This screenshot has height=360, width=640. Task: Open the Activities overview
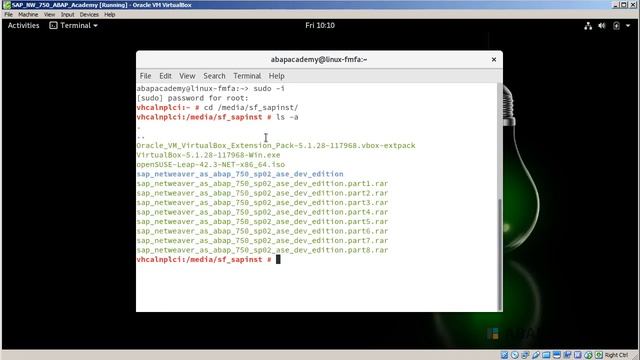(x=24, y=25)
